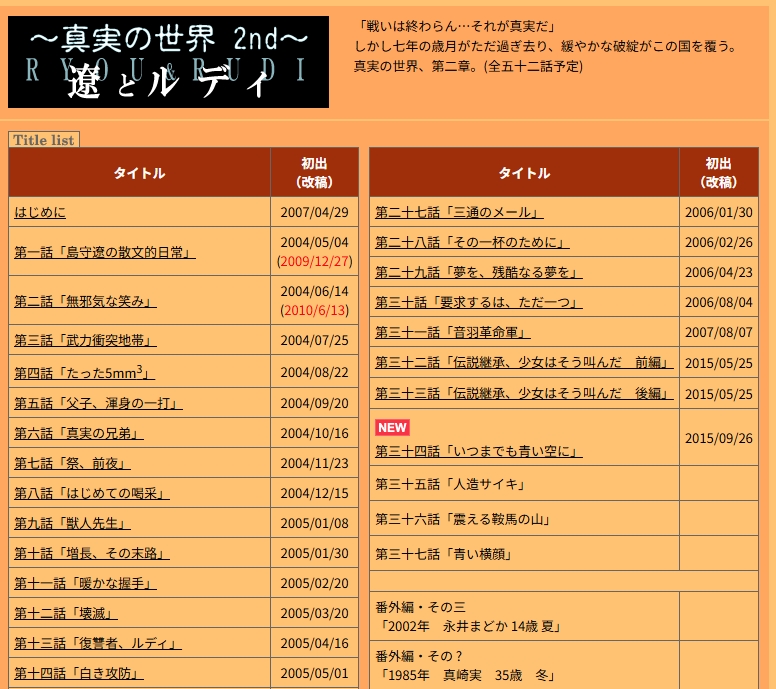The image size is (776, 689).
Task: Open 第五話「父子、渾身の一打」
Action: point(98,403)
